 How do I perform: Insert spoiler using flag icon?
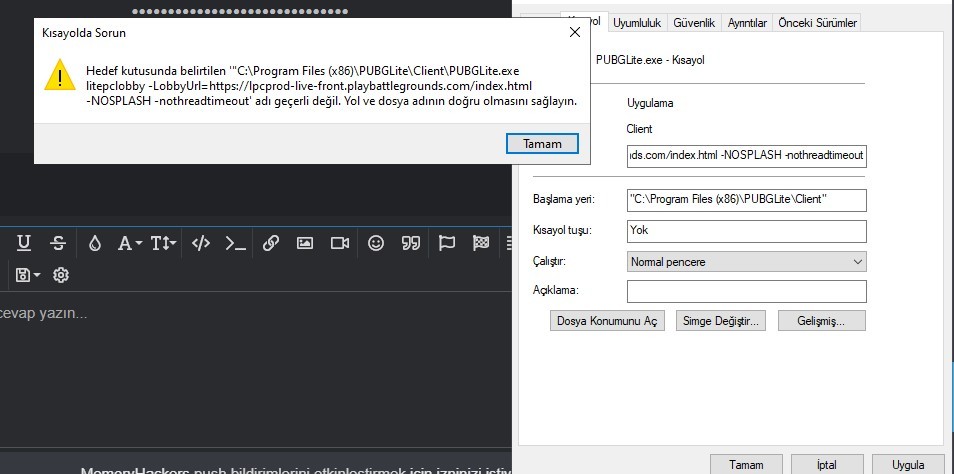tap(447, 243)
